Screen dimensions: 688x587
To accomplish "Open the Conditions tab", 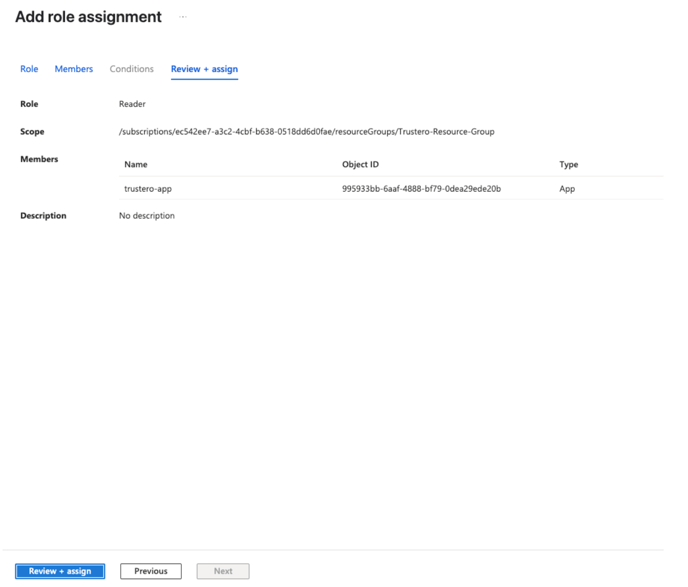I will click(x=131, y=69).
